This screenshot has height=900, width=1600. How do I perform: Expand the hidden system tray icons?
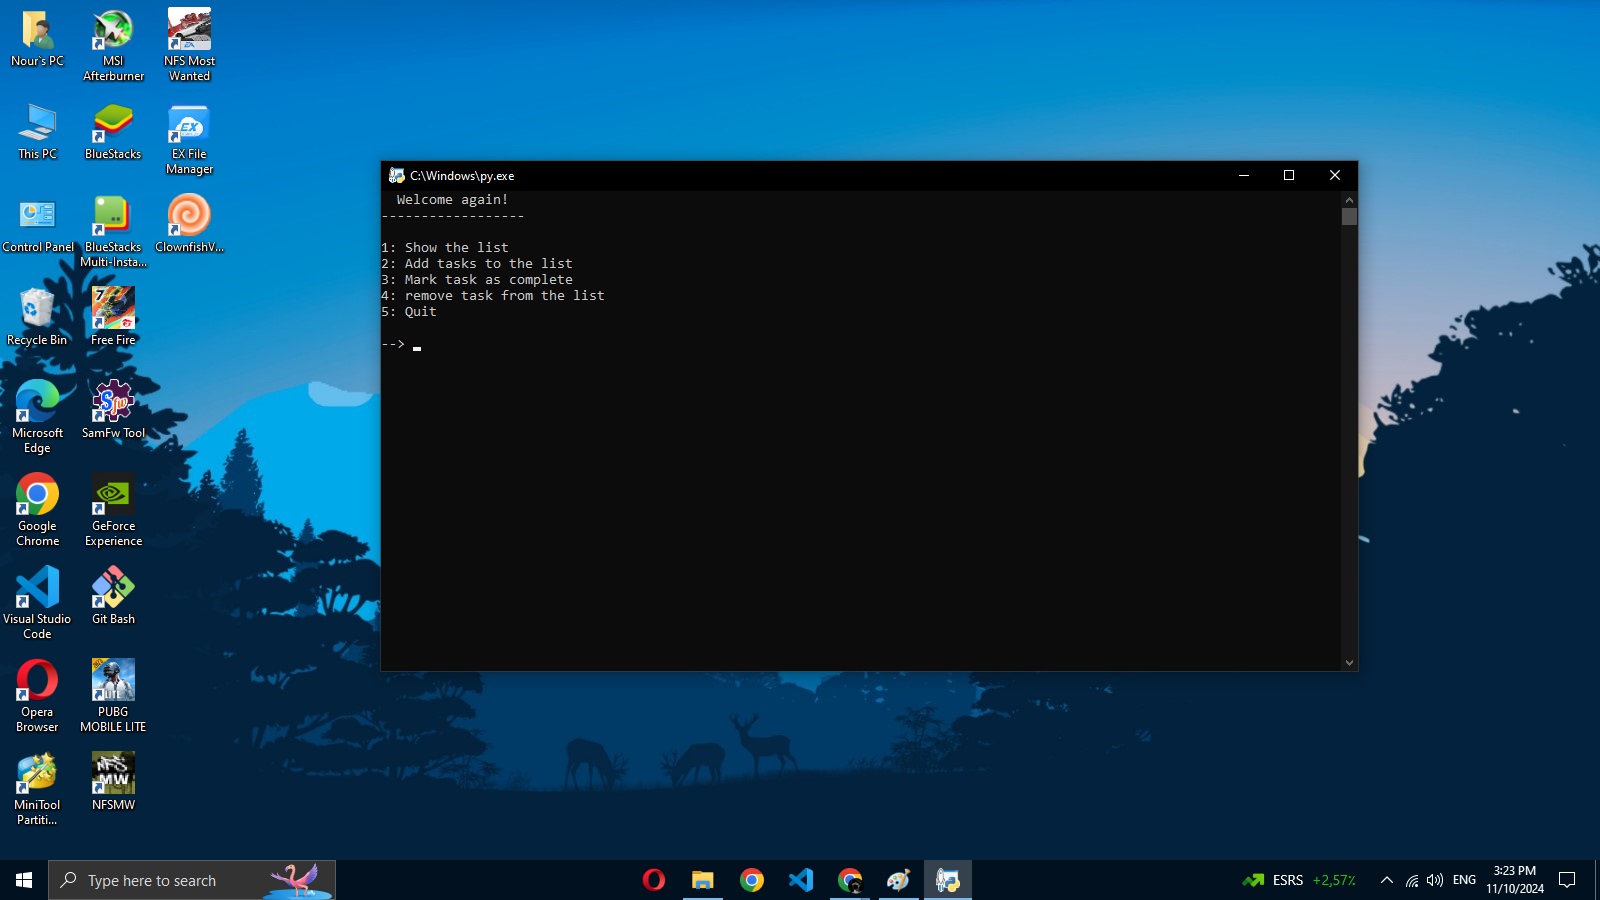(1387, 880)
